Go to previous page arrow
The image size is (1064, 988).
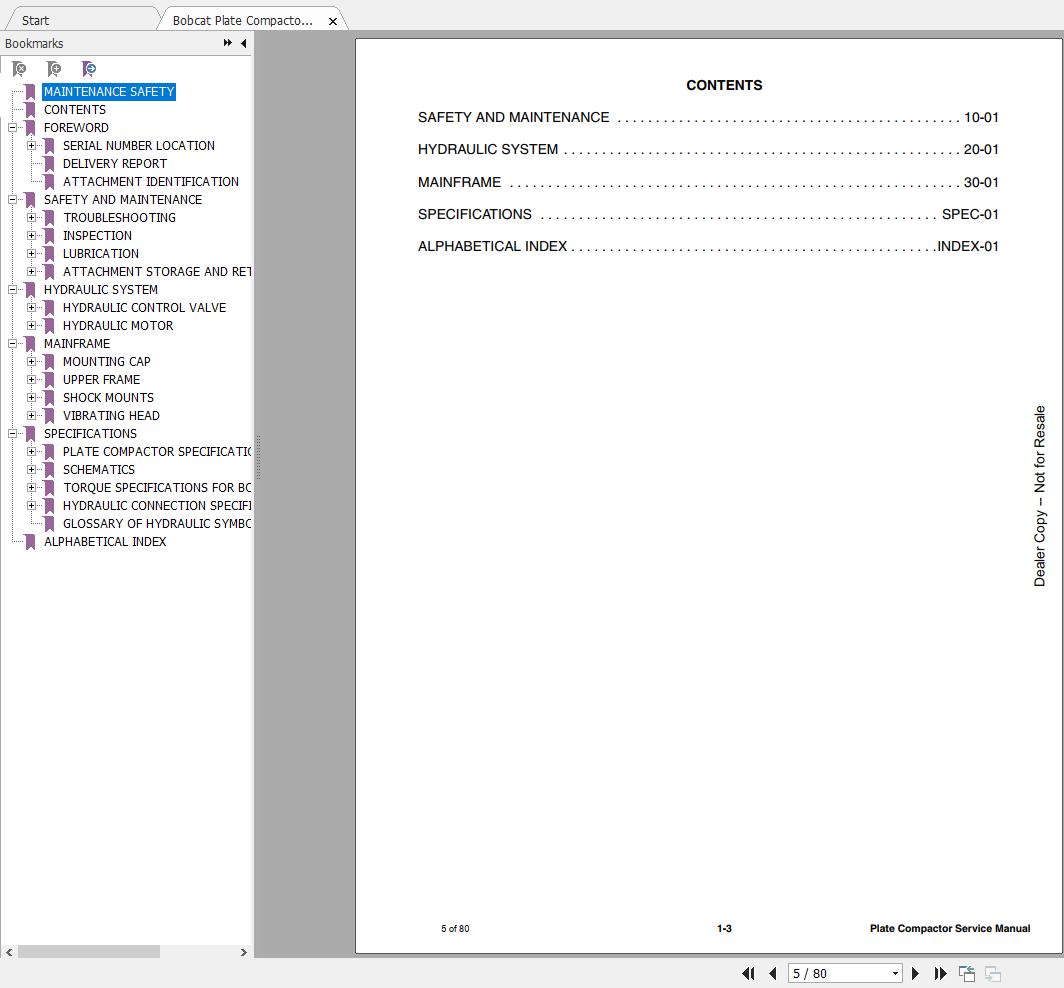pos(772,973)
